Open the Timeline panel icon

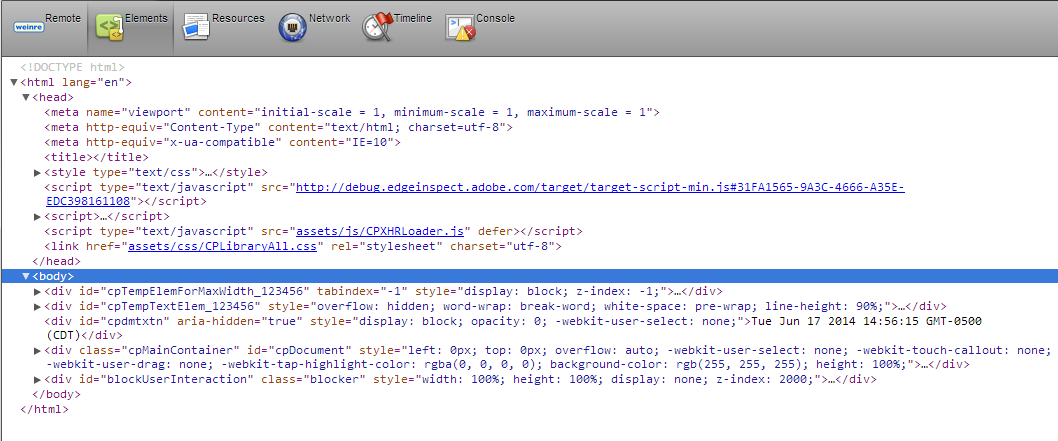tap(378, 28)
